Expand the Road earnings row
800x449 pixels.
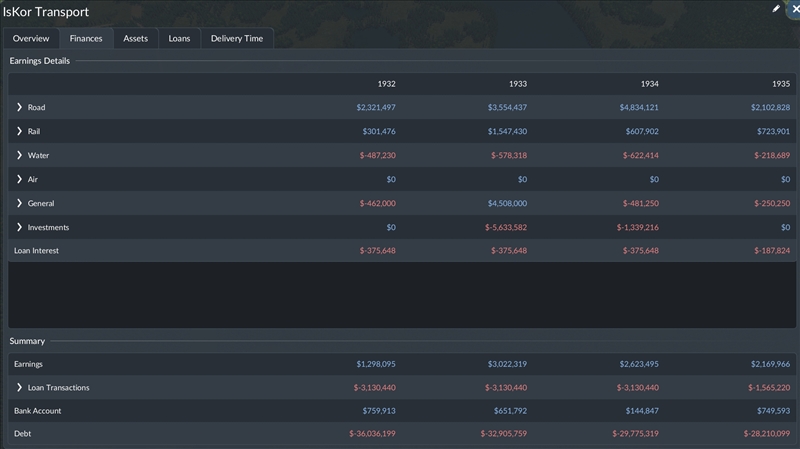click(x=19, y=107)
